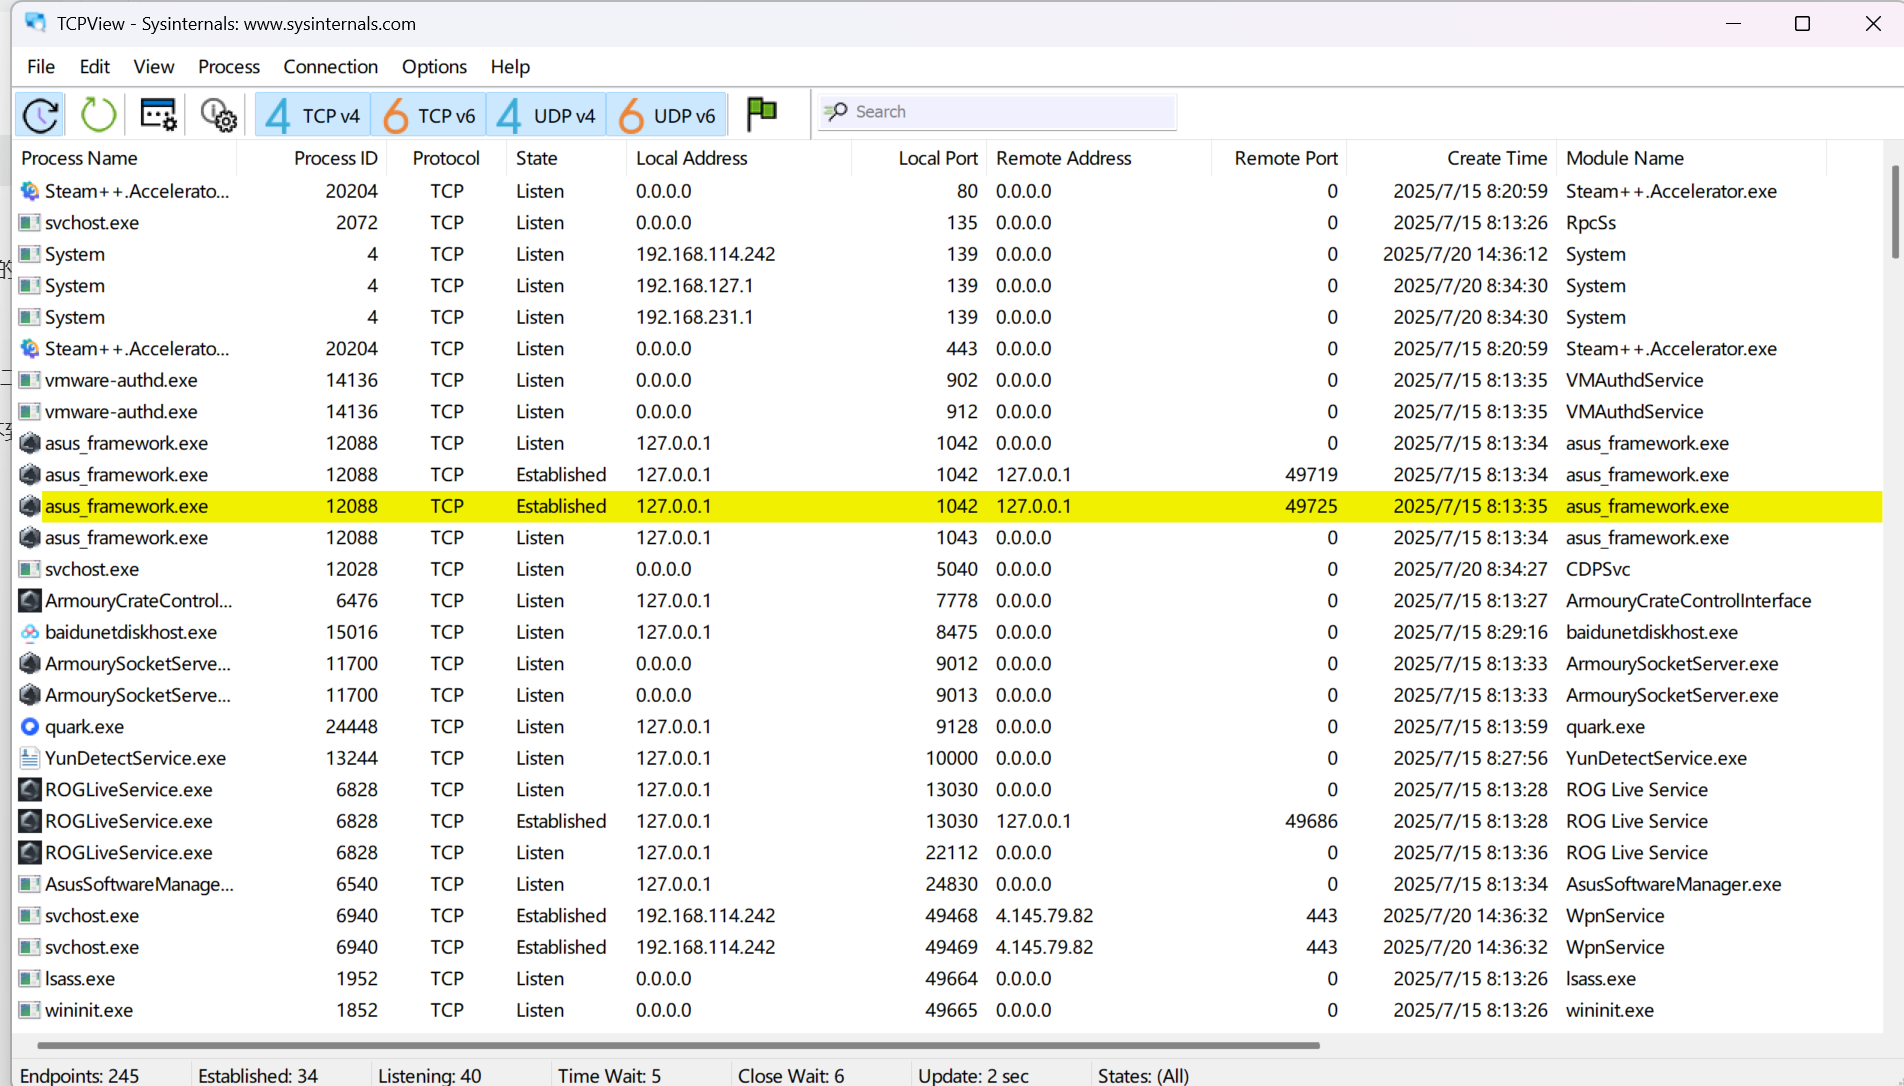Sort by Process ID column header
The height and width of the screenshot is (1086, 1904).
(x=312, y=158)
